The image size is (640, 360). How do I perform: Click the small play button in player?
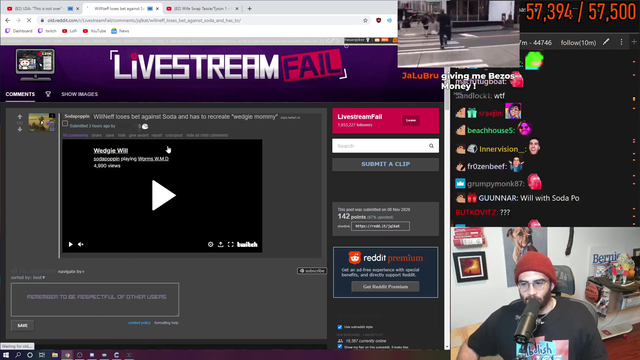click(71, 244)
